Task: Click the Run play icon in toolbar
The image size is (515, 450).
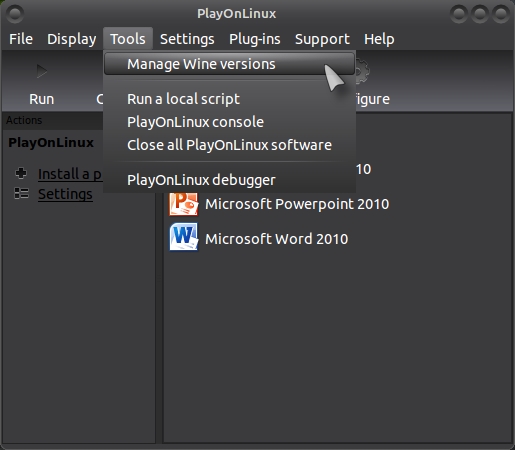Action: 42,71
